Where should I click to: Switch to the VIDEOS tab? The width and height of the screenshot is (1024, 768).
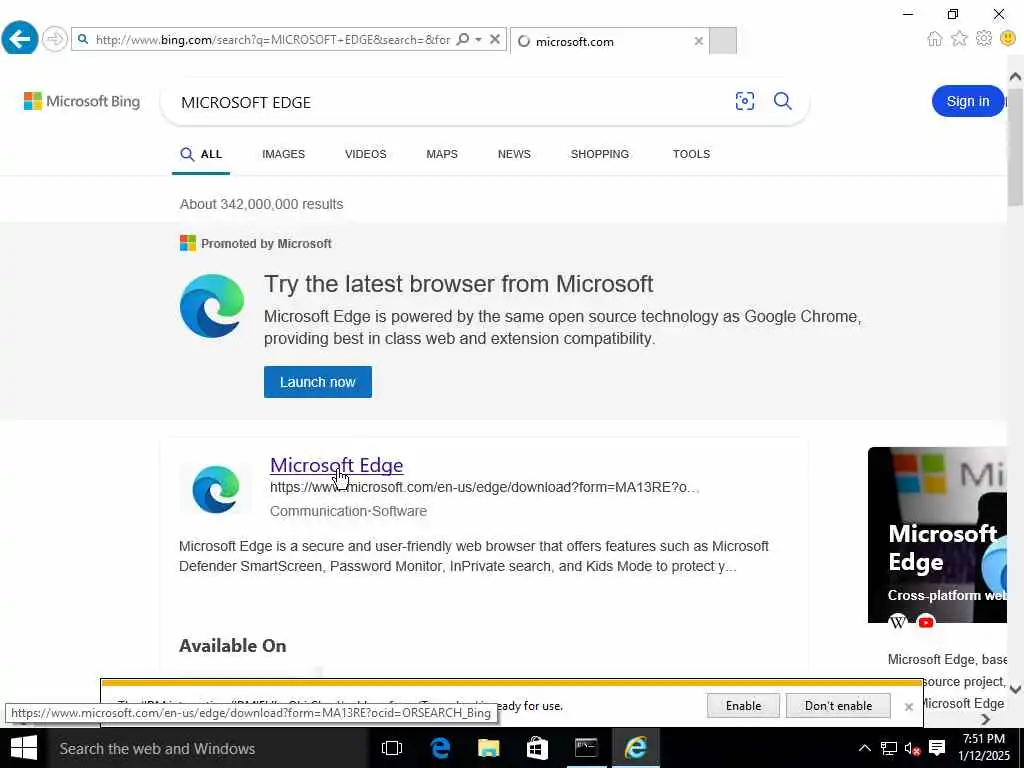[x=366, y=154]
